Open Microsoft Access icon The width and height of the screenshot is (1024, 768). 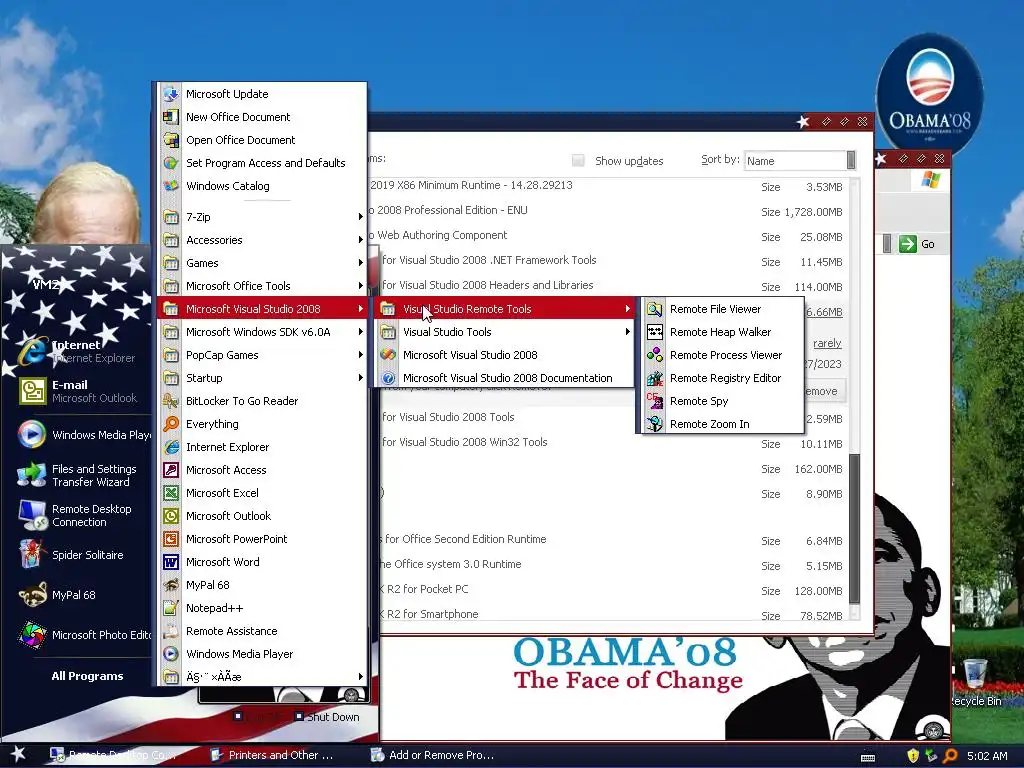[x=171, y=470]
